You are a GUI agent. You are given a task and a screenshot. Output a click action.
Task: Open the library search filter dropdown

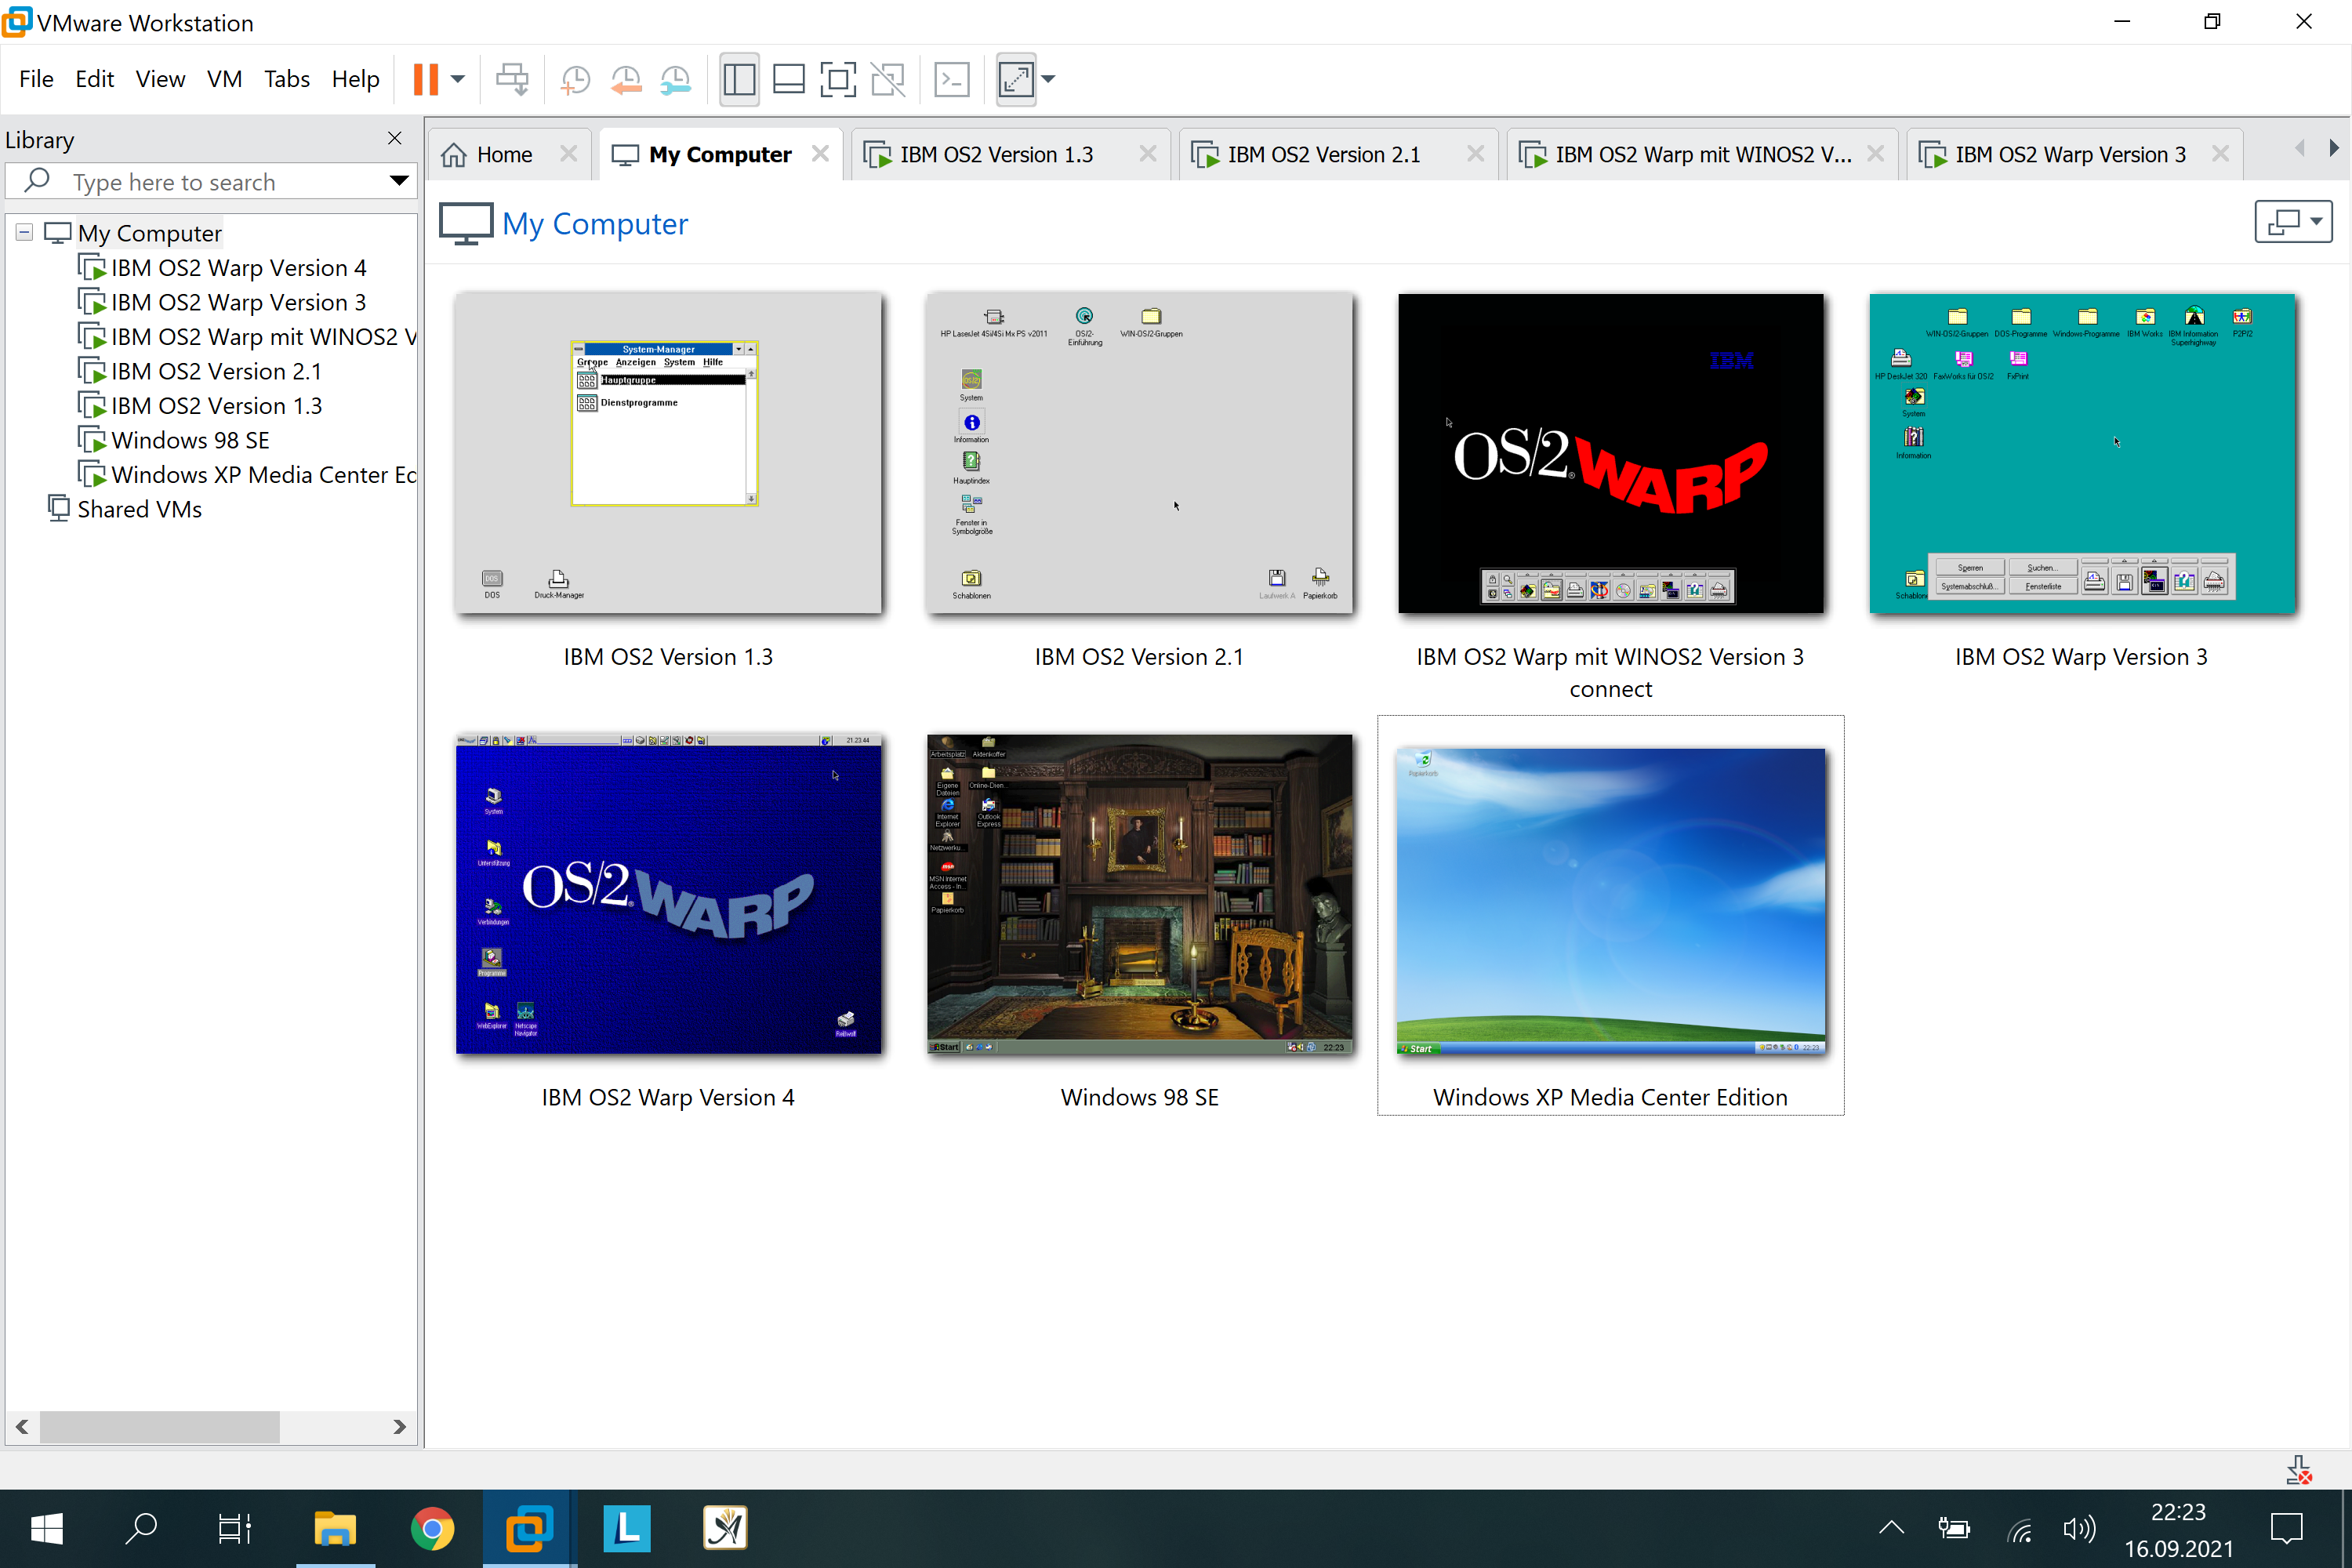coord(398,182)
